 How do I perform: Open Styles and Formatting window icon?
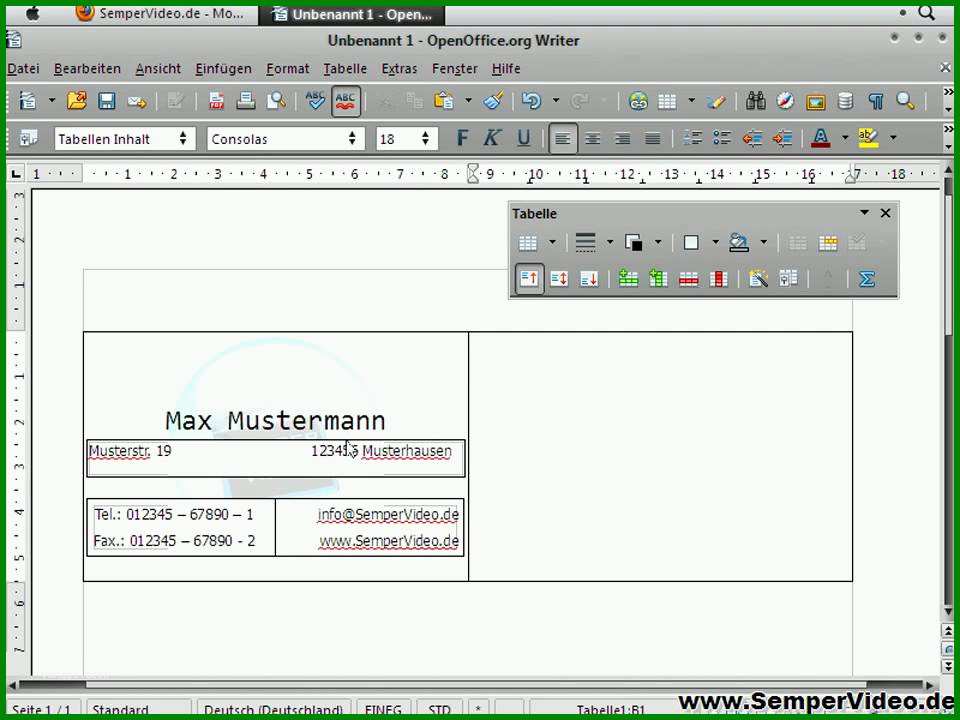pyautogui.click(x=28, y=138)
